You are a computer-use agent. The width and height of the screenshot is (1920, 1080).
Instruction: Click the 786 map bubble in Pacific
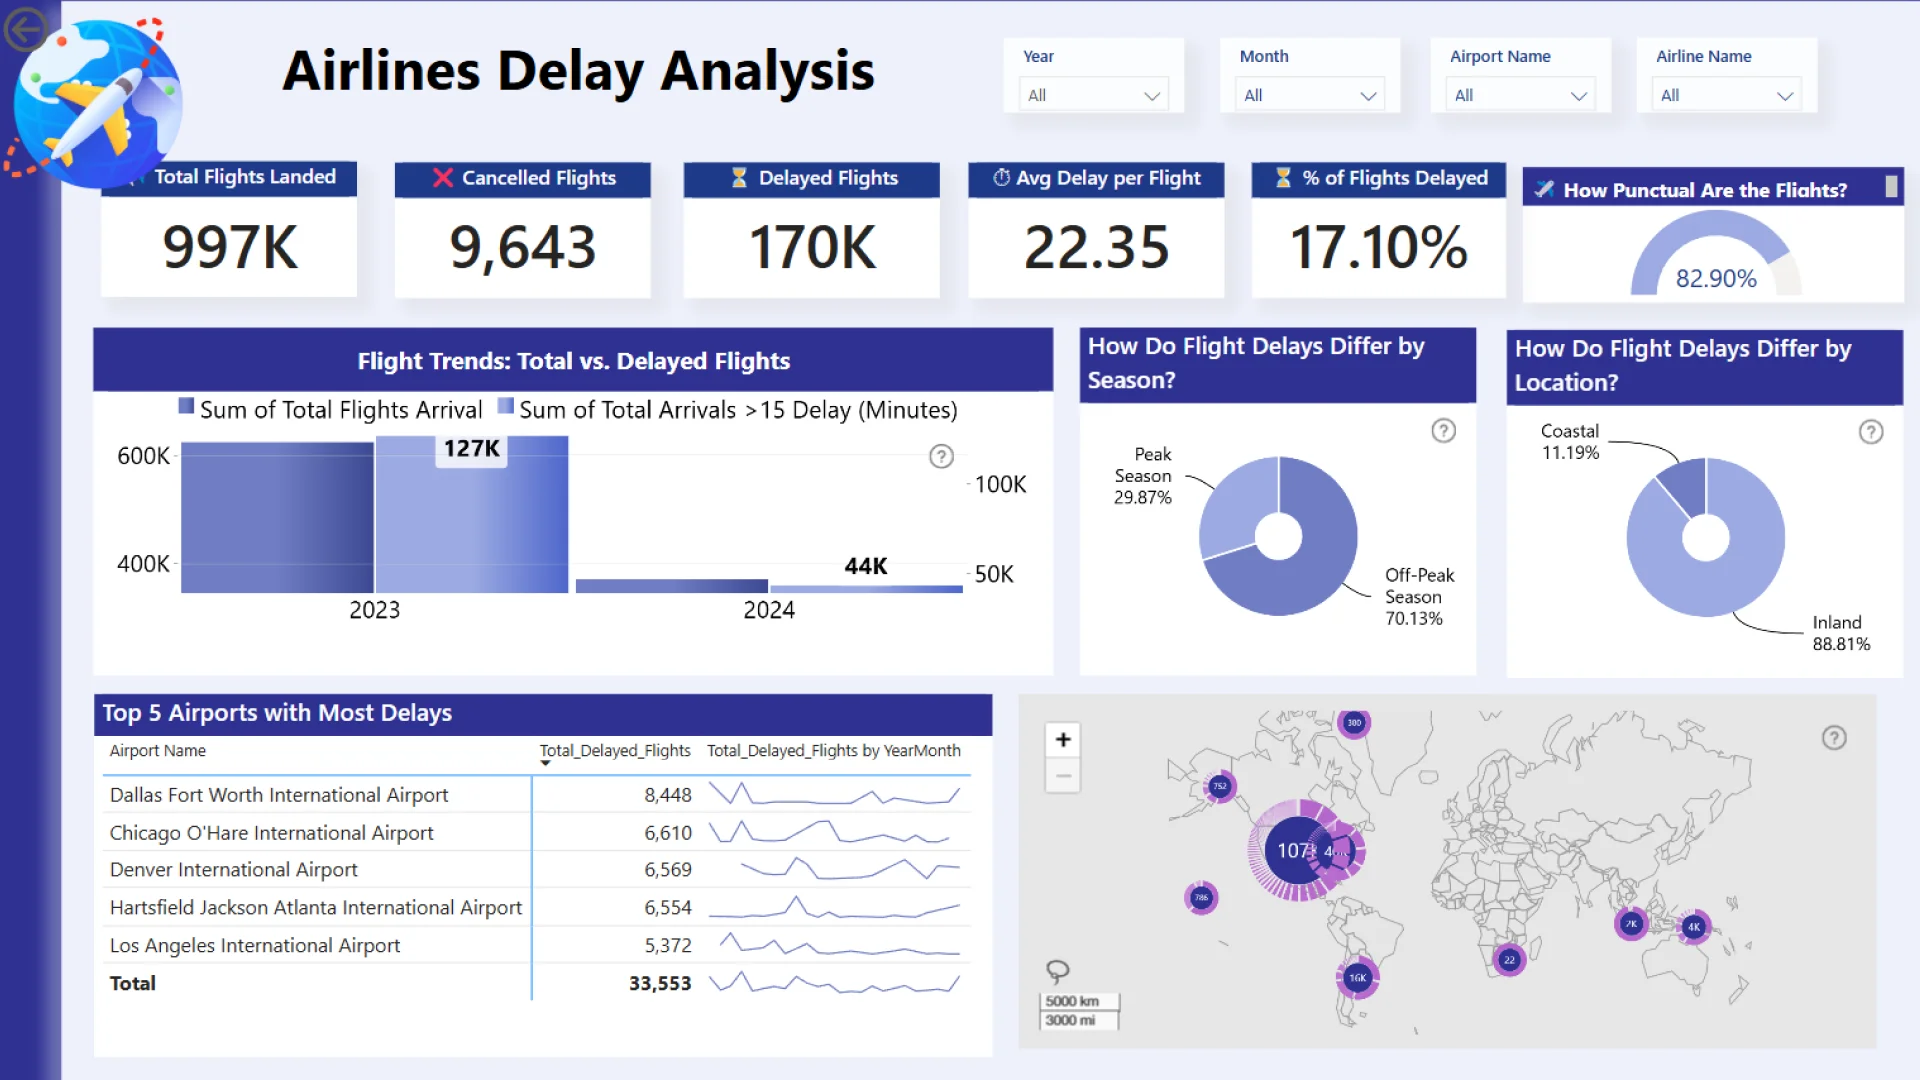(x=1201, y=898)
